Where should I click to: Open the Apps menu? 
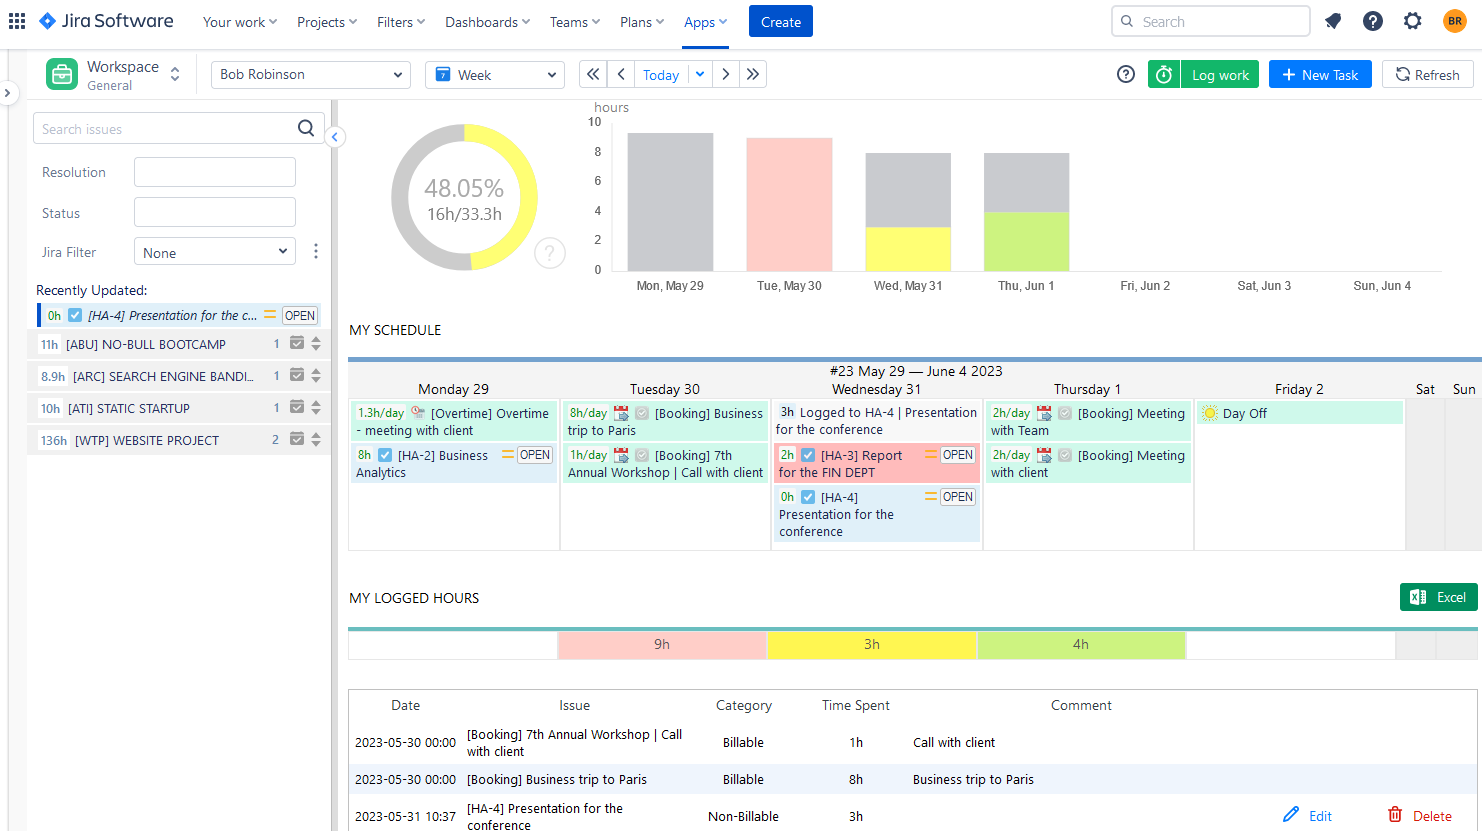[x=705, y=21]
